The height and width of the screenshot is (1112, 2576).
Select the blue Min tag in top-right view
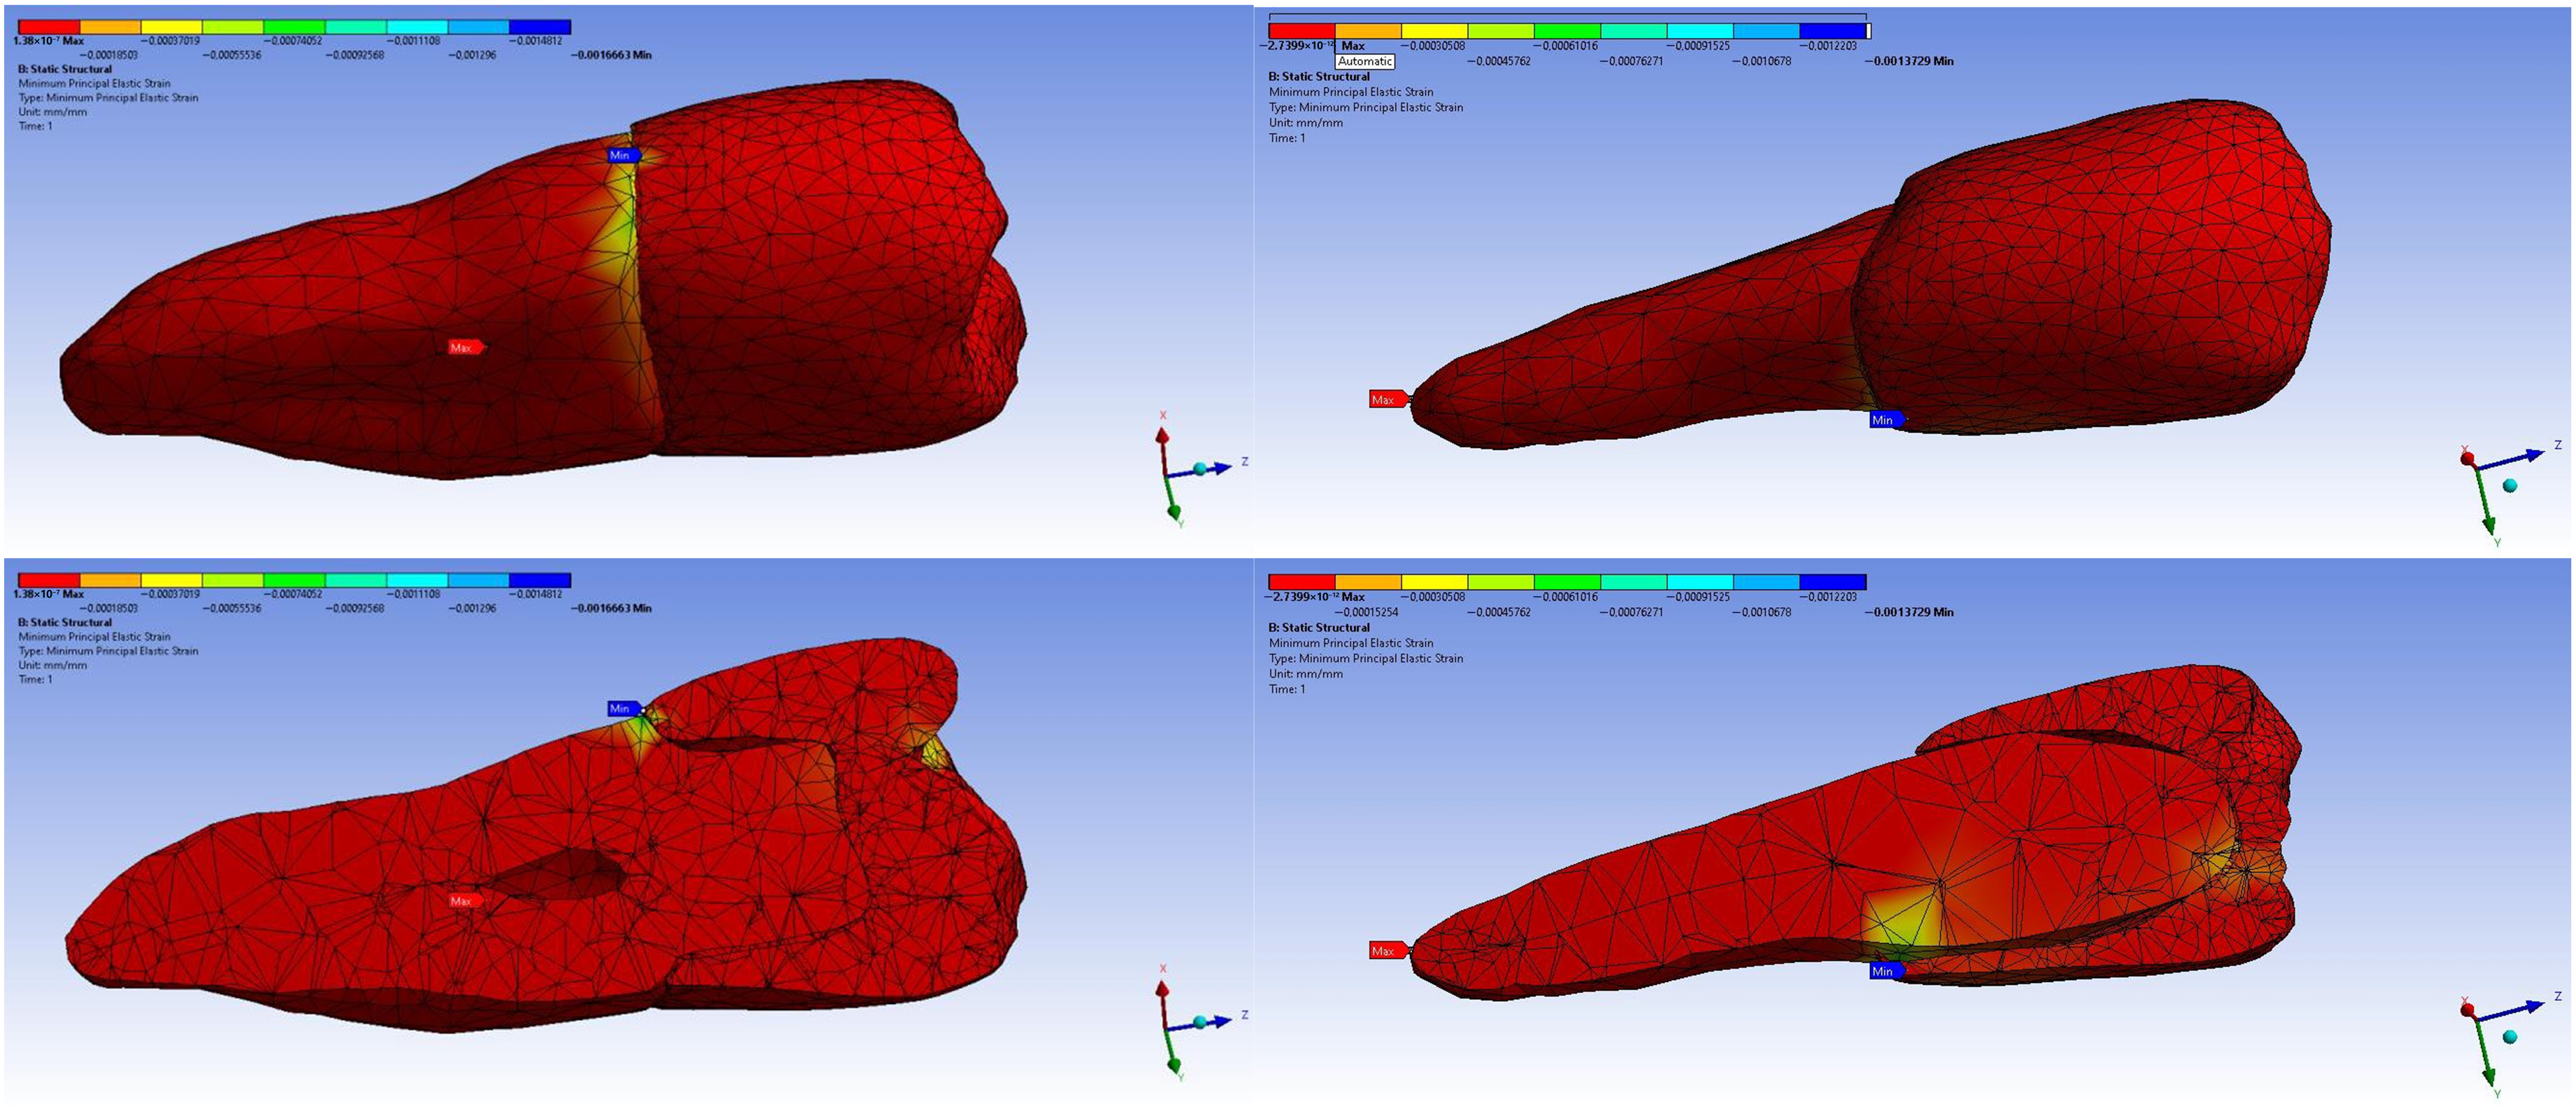click(x=1886, y=420)
